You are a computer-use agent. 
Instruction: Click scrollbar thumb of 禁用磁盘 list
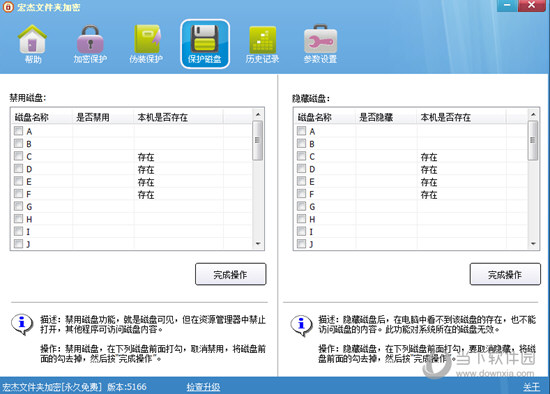258,140
